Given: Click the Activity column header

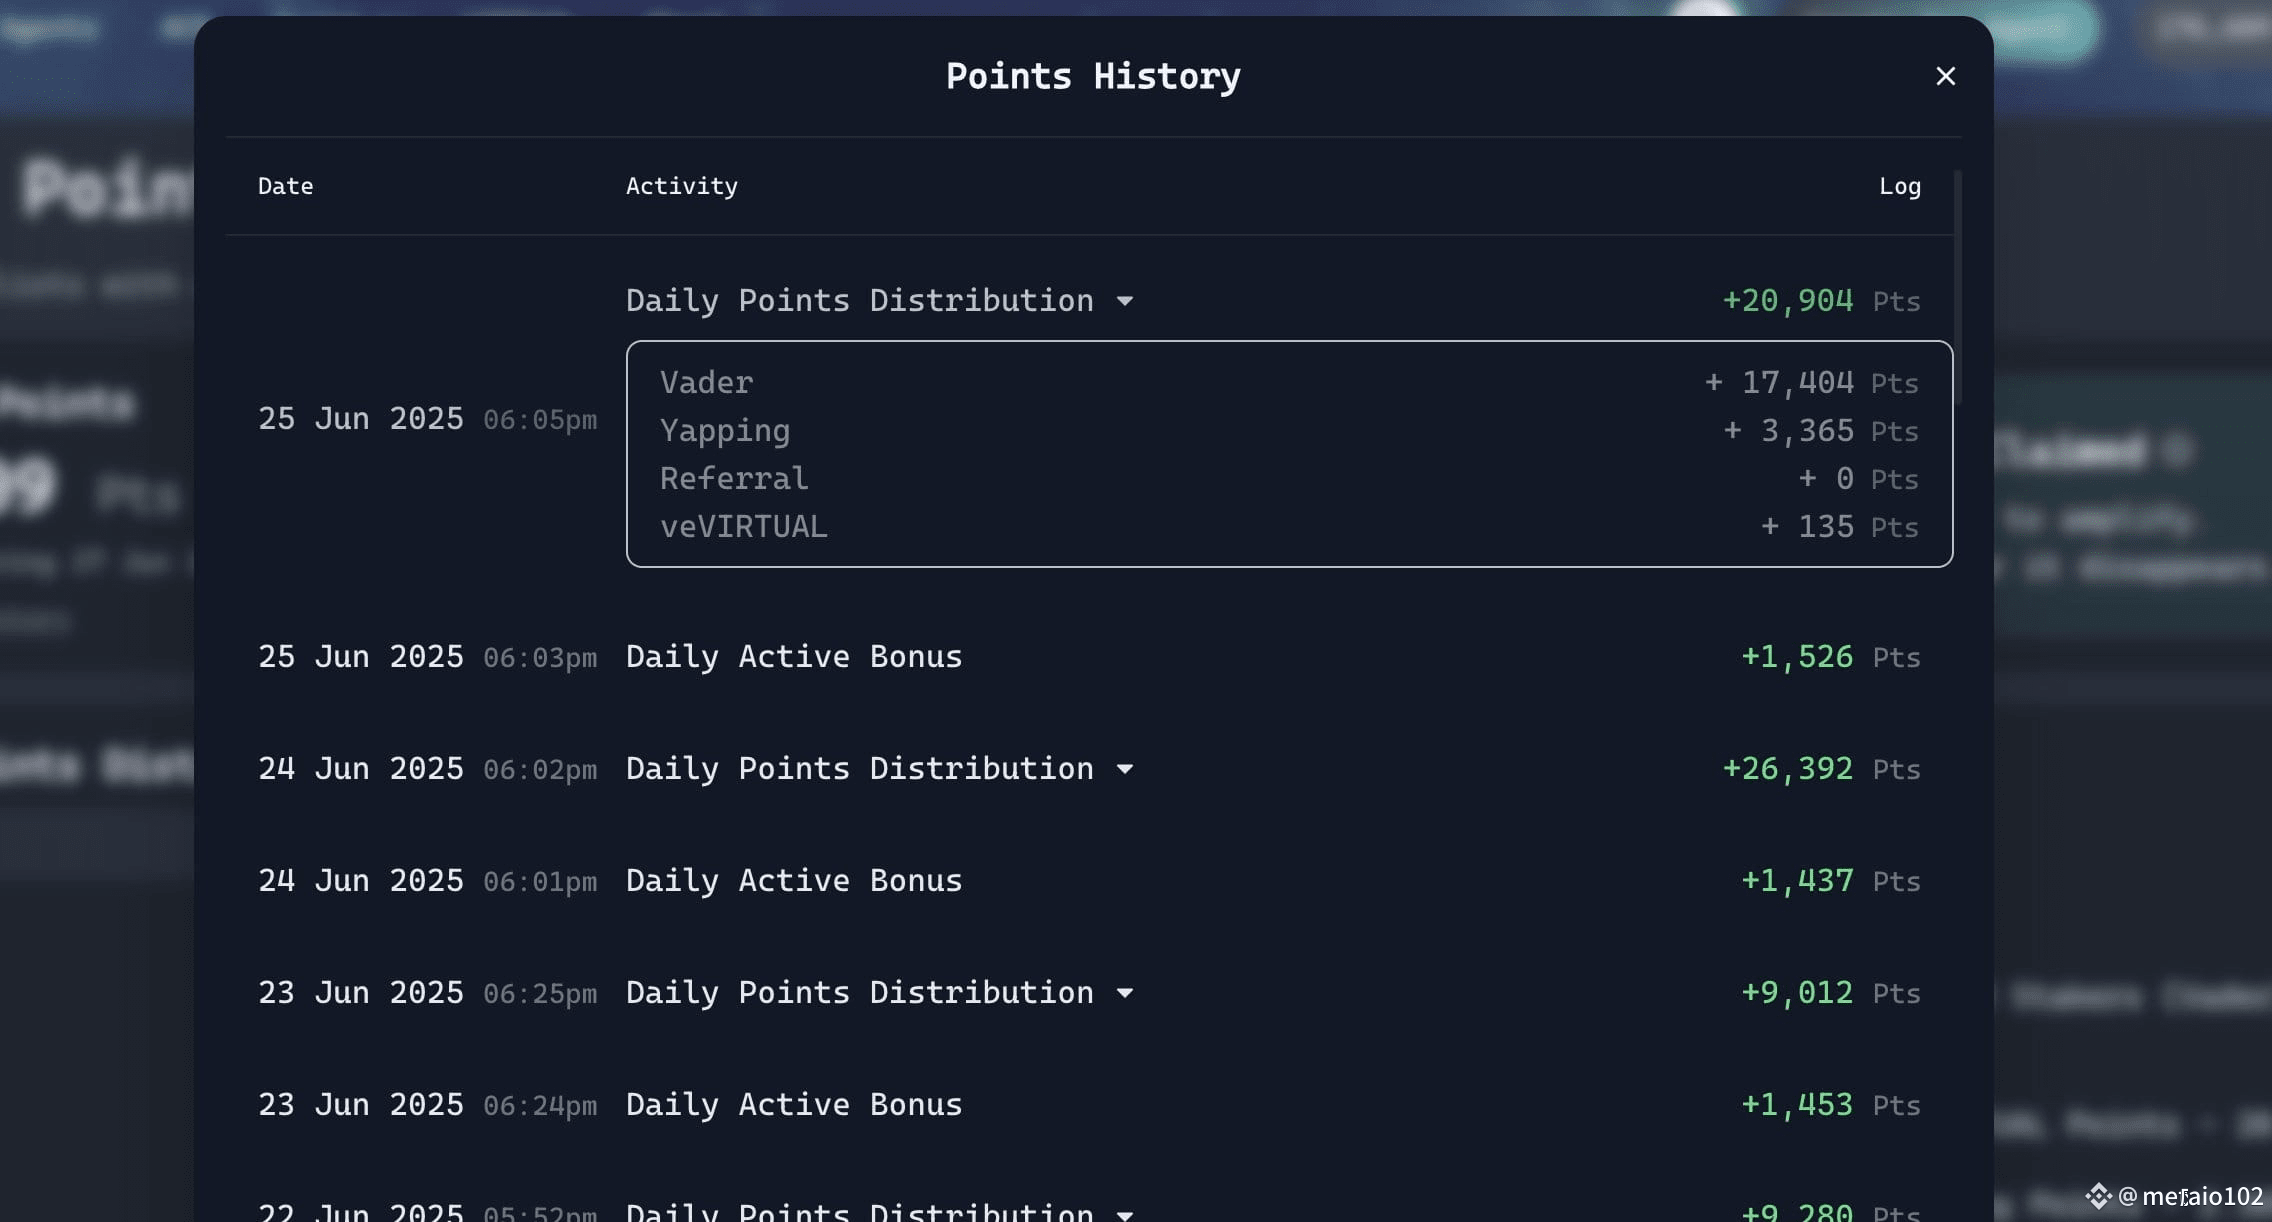Looking at the screenshot, I should coord(682,186).
